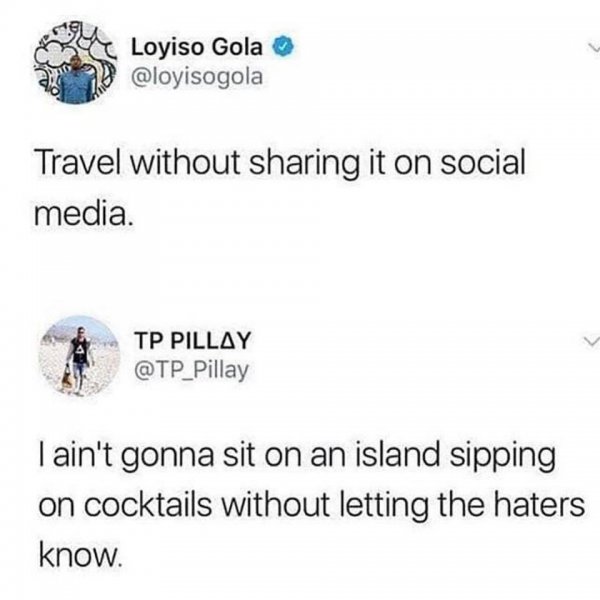The width and height of the screenshot is (600, 600).
Task: Open the Loyiso Gola display name
Action: (x=197, y=47)
